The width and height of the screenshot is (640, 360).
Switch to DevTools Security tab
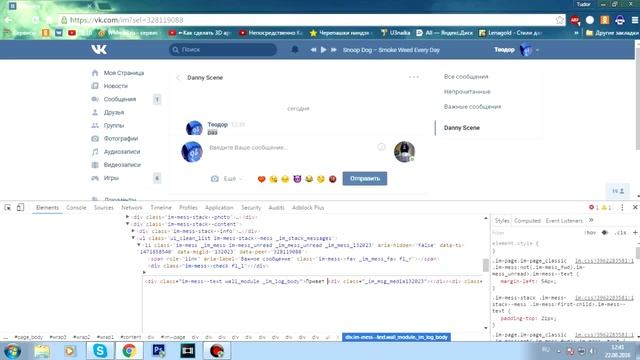[251, 208]
